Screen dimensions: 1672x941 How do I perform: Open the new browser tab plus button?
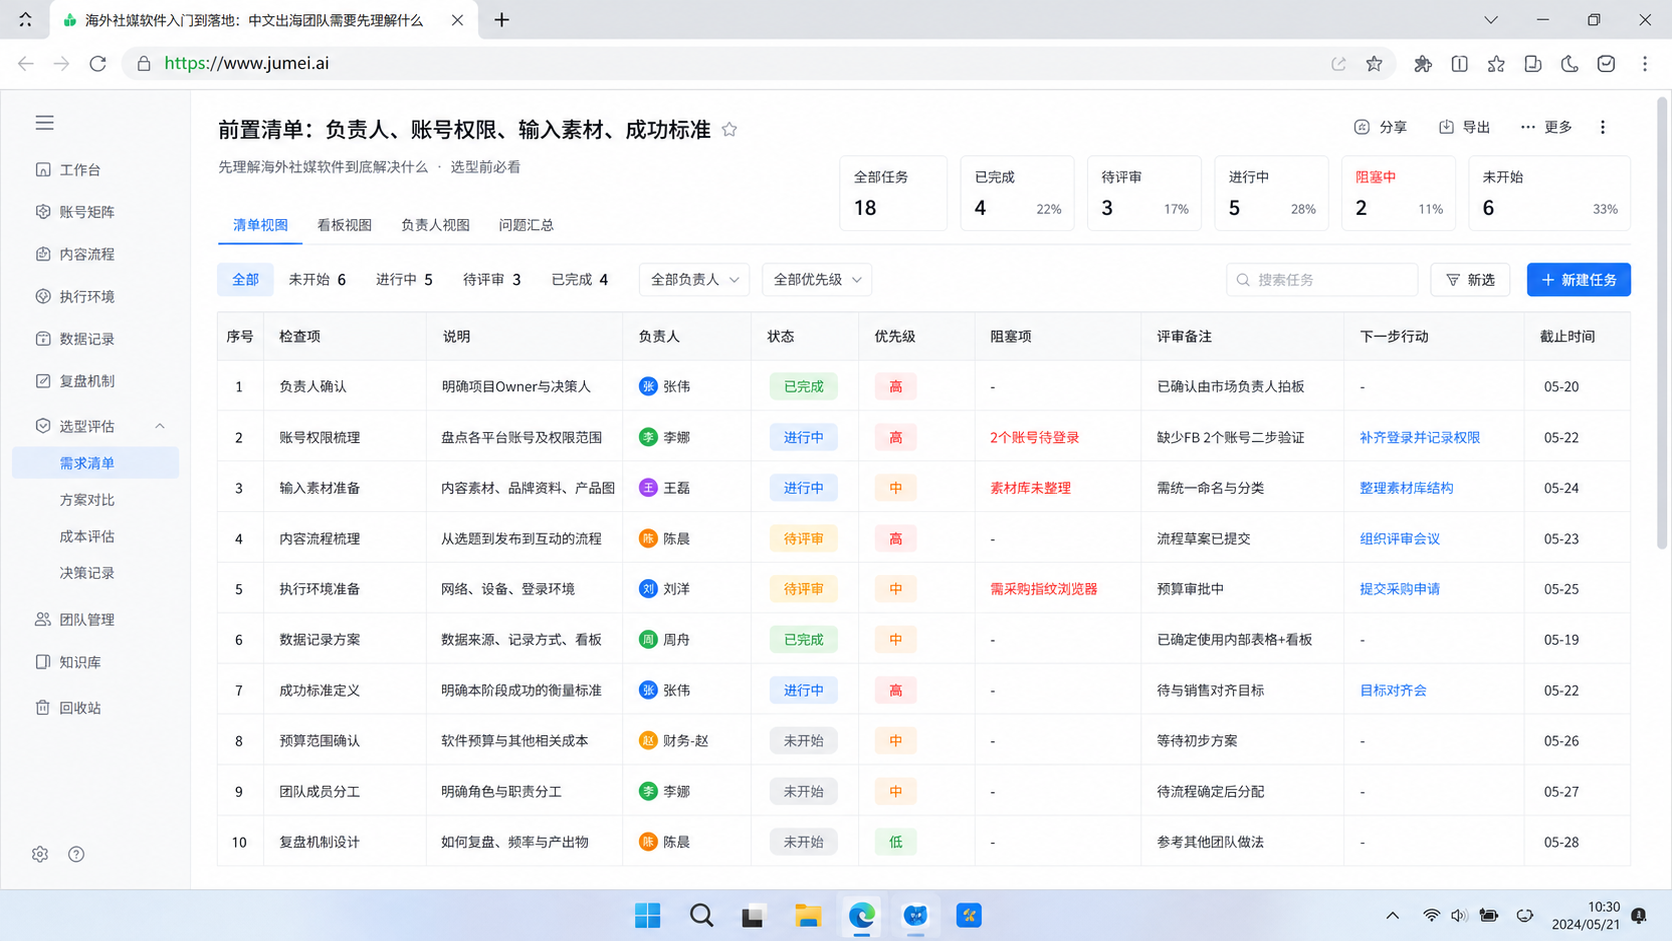point(502,20)
